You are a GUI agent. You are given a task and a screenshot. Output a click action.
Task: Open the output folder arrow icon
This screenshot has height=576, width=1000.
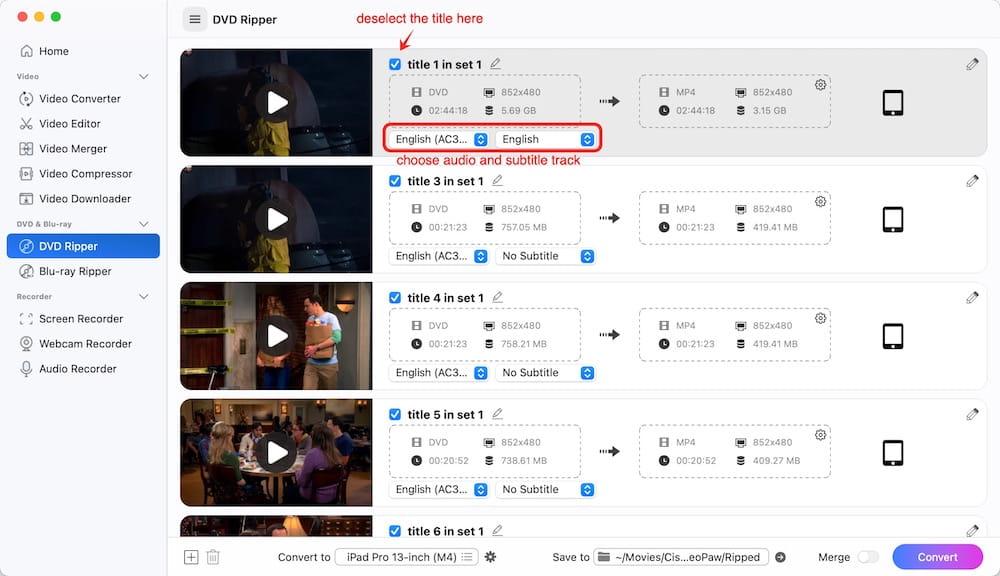pos(780,557)
